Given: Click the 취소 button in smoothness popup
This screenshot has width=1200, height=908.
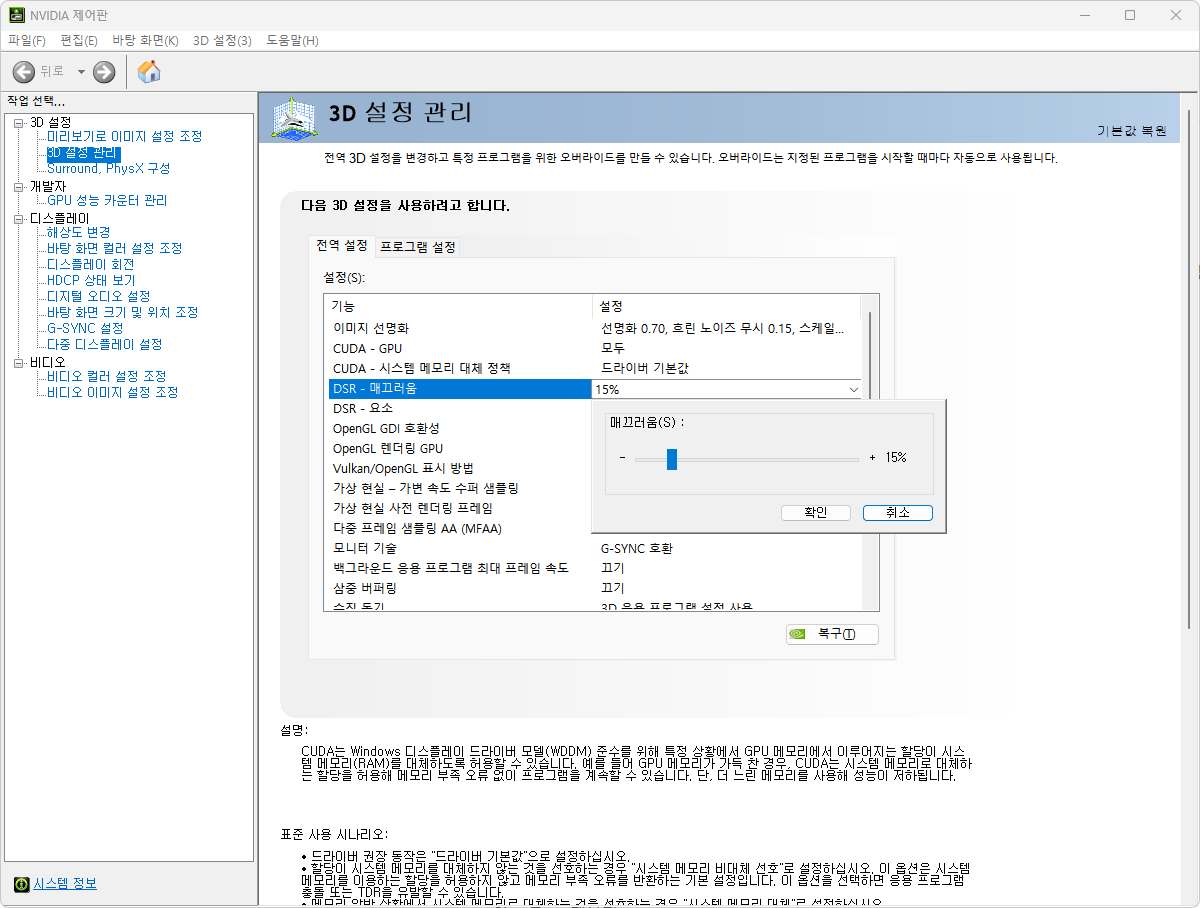Looking at the screenshot, I should [x=897, y=512].
